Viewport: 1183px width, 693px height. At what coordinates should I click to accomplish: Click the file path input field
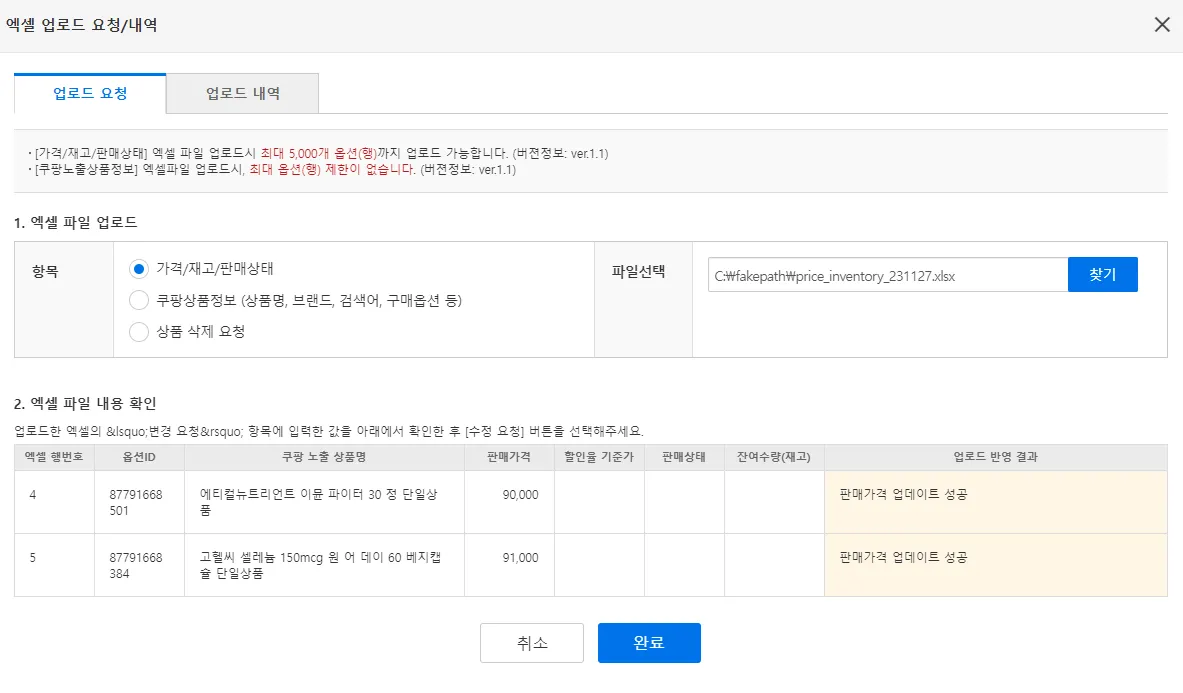point(887,275)
